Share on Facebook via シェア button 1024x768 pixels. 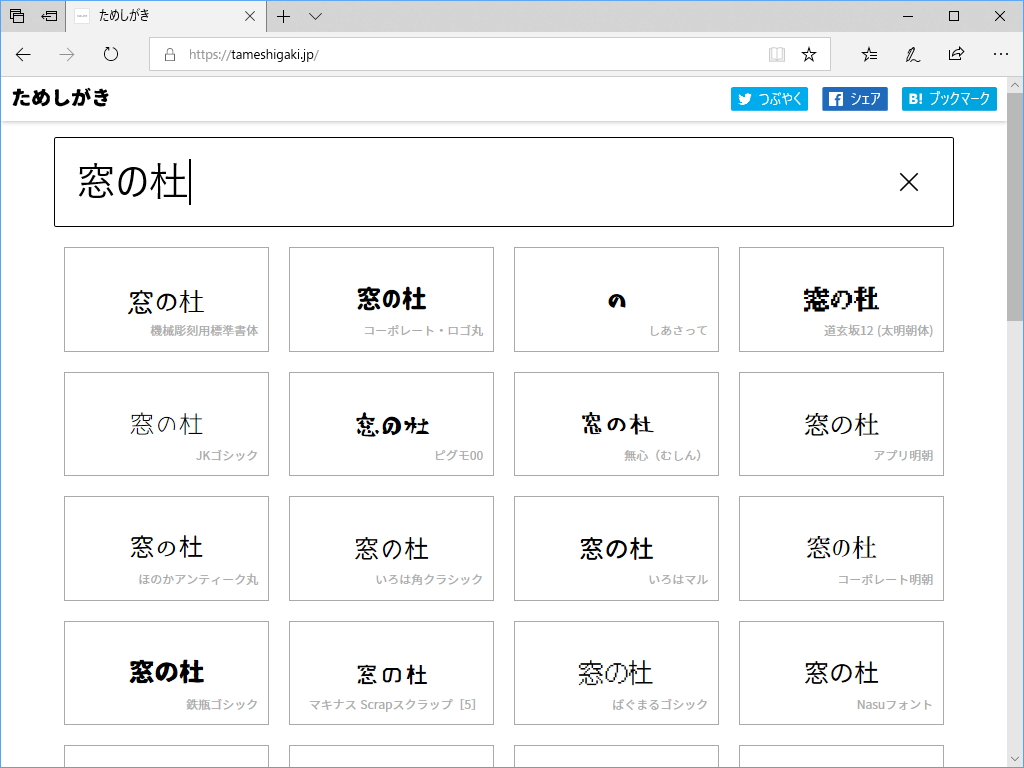pos(854,99)
